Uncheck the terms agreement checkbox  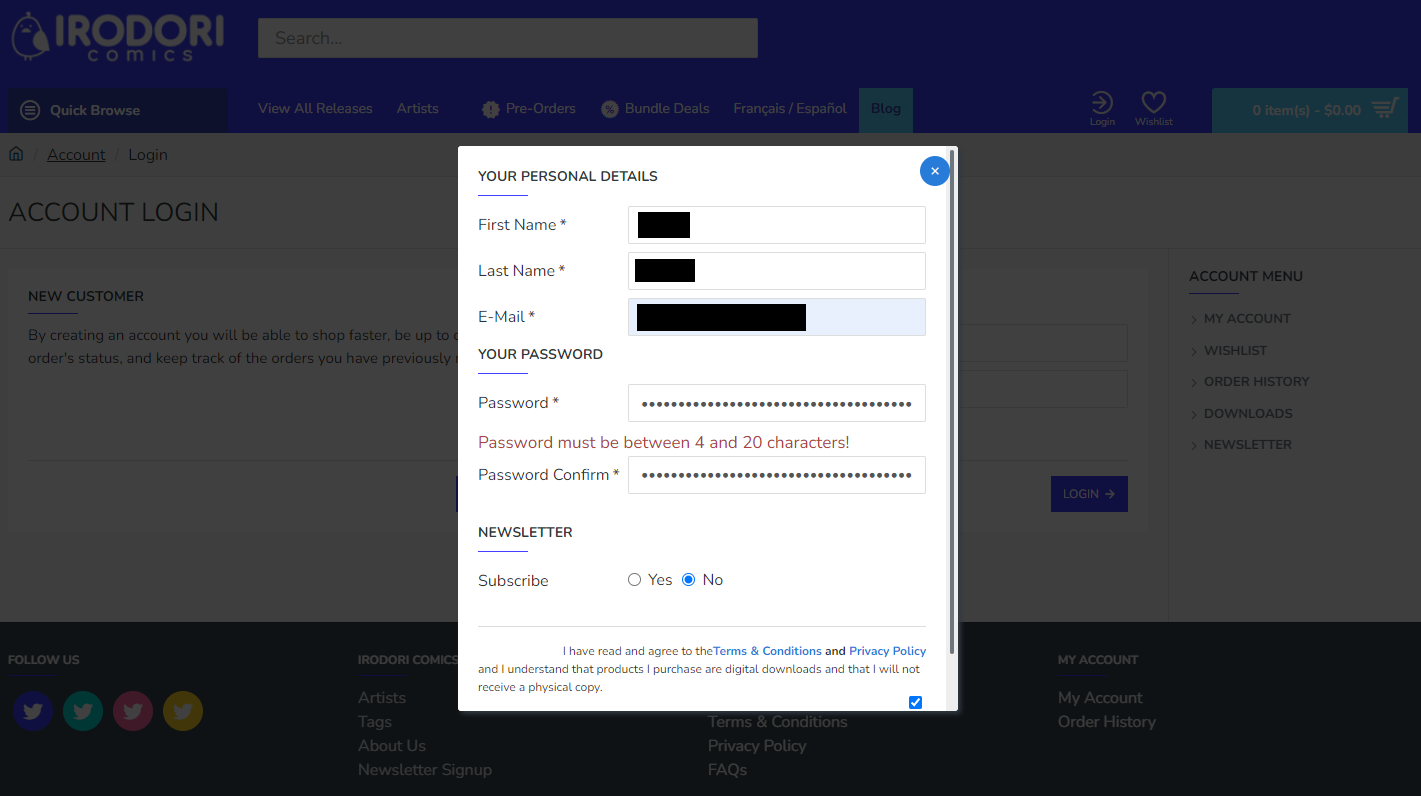(x=915, y=702)
